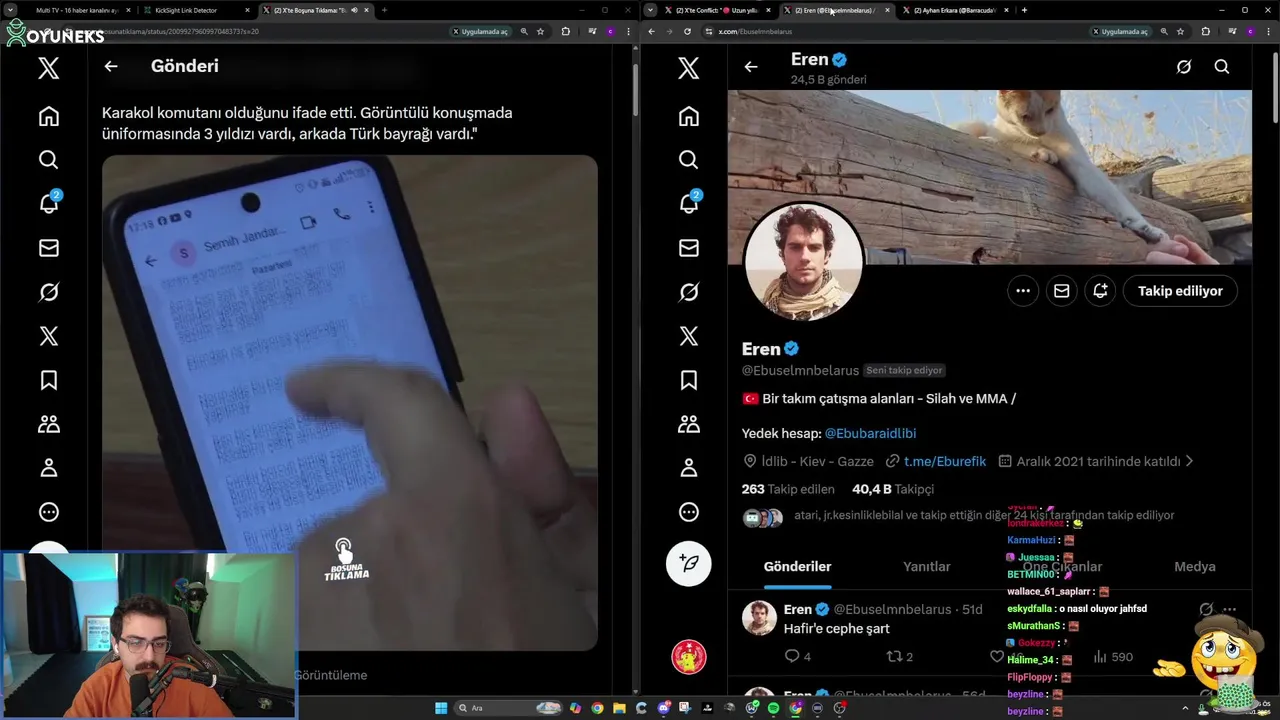Toggle Takip ediliyor follow button
The width and height of the screenshot is (1280, 720).
1180,291
